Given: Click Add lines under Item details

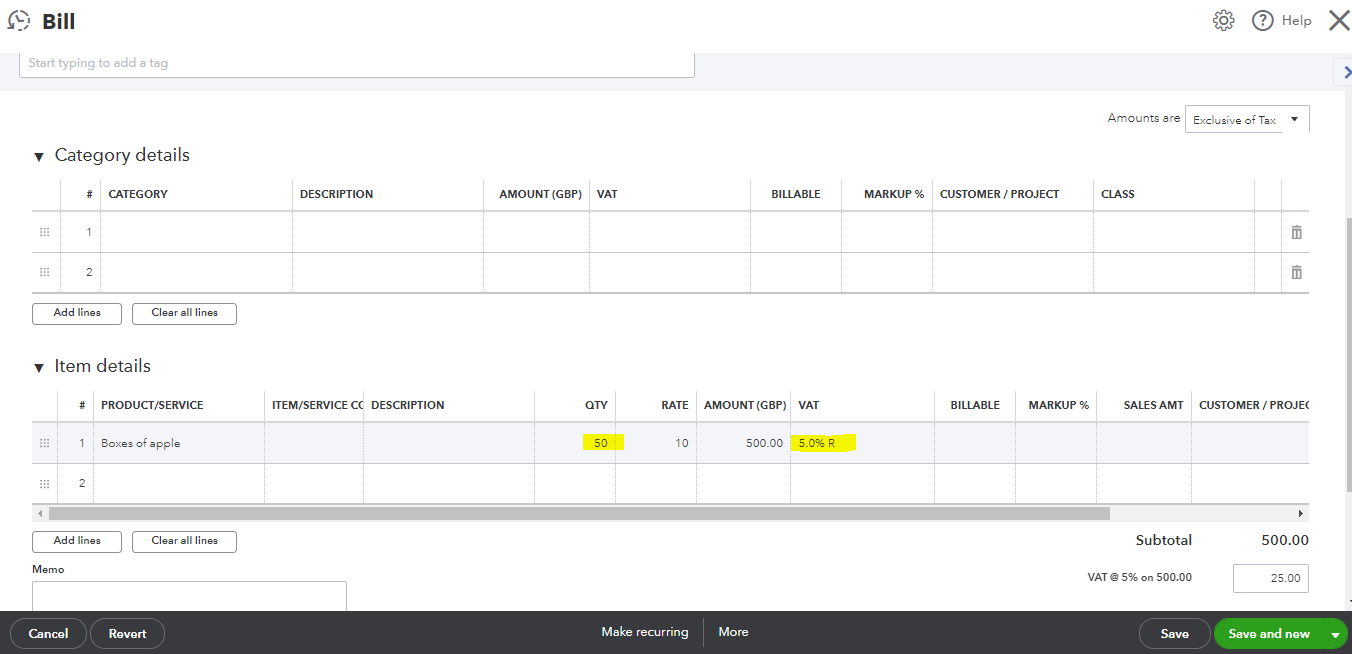Looking at the screenshot, I should click(77, 541).
